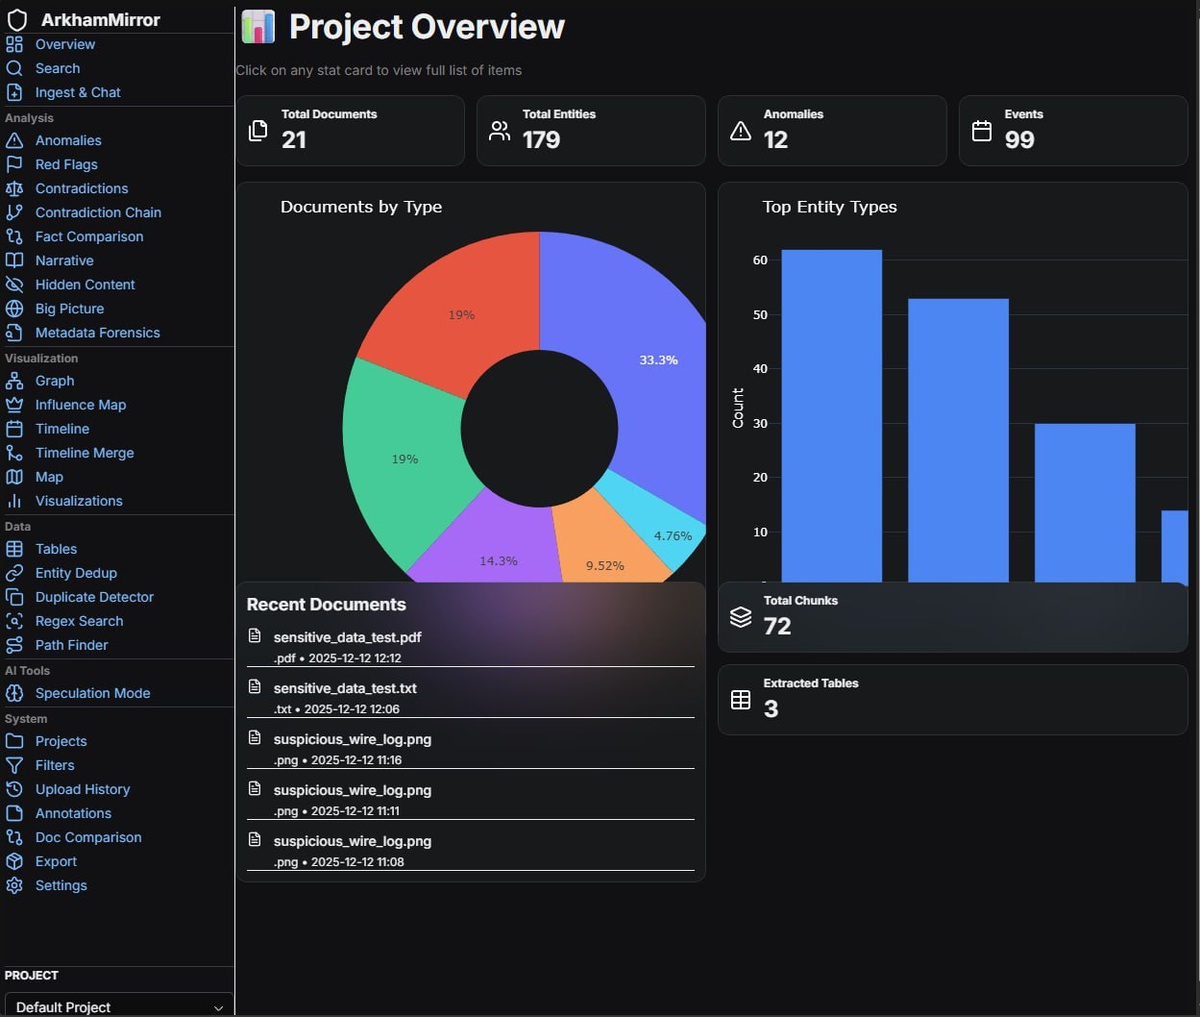Open the Timeline calendar icon in sidebar
1200x1017 pixels.
[14, 428]
